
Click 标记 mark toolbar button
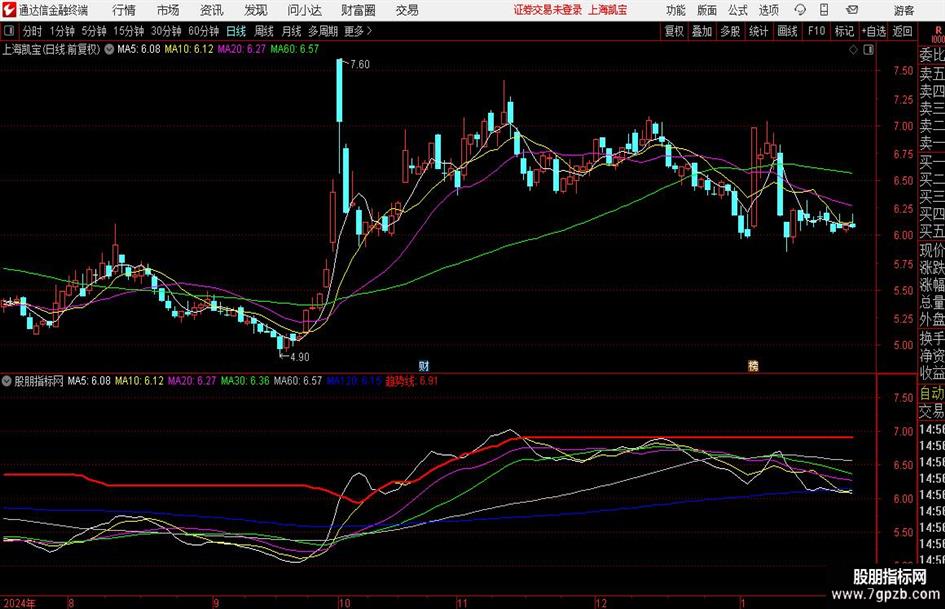844,31
